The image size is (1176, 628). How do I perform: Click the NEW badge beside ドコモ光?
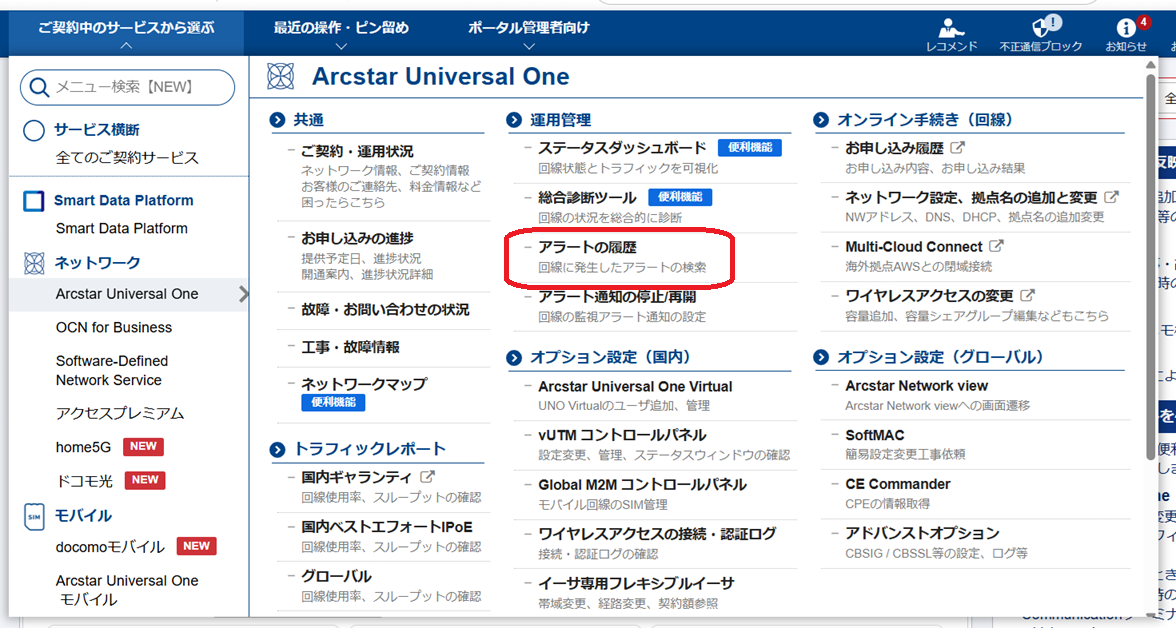(145, 480)
